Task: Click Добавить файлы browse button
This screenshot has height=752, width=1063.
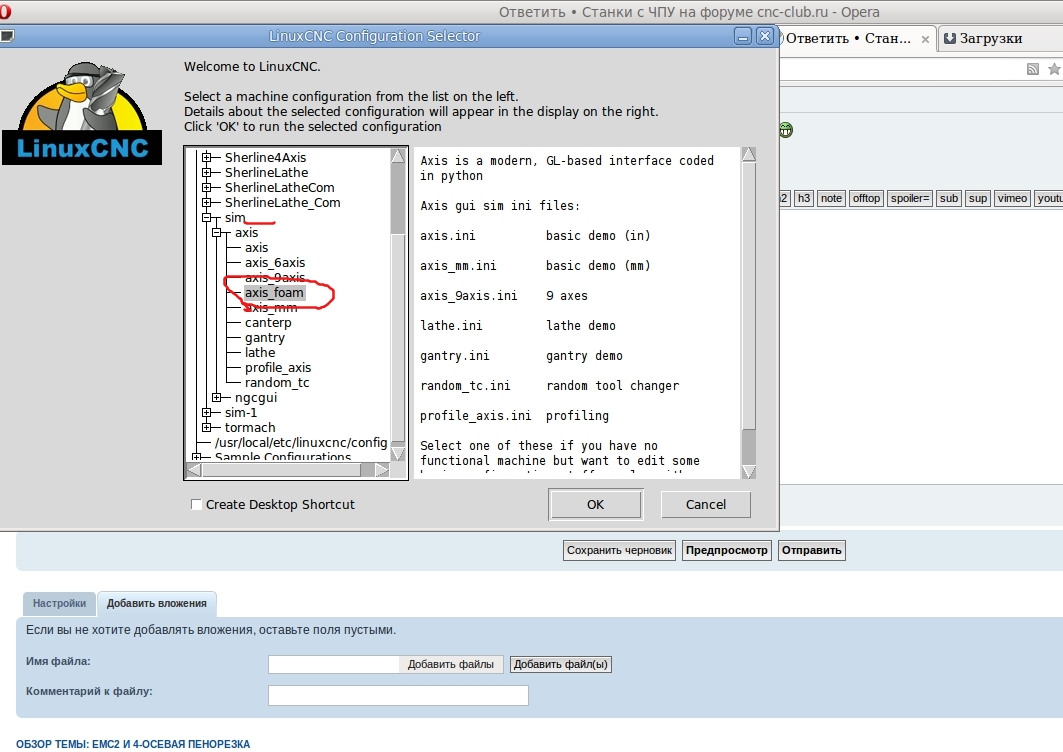Action: point(451,665)
